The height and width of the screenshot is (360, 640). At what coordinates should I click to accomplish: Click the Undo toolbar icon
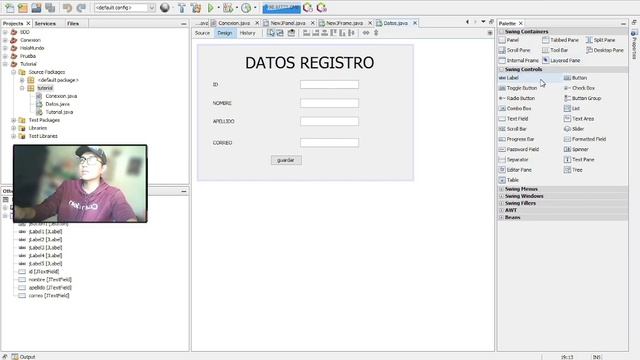pyautogui.click(x=67, y=7)
